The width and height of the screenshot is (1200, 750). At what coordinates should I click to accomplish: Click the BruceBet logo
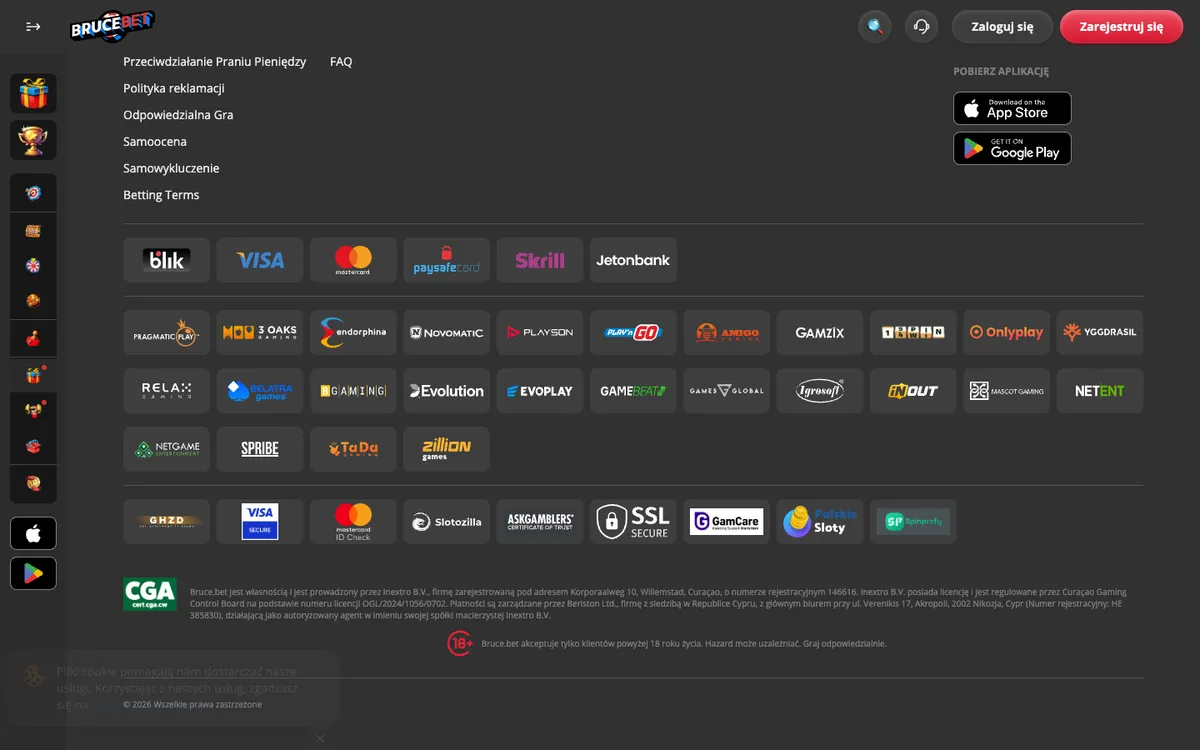[112, 26]
